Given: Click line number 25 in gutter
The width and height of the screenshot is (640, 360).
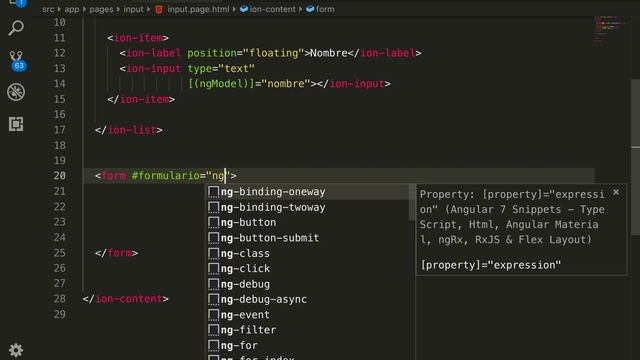Looking at the screenshot, I should [x=60, y=253].
